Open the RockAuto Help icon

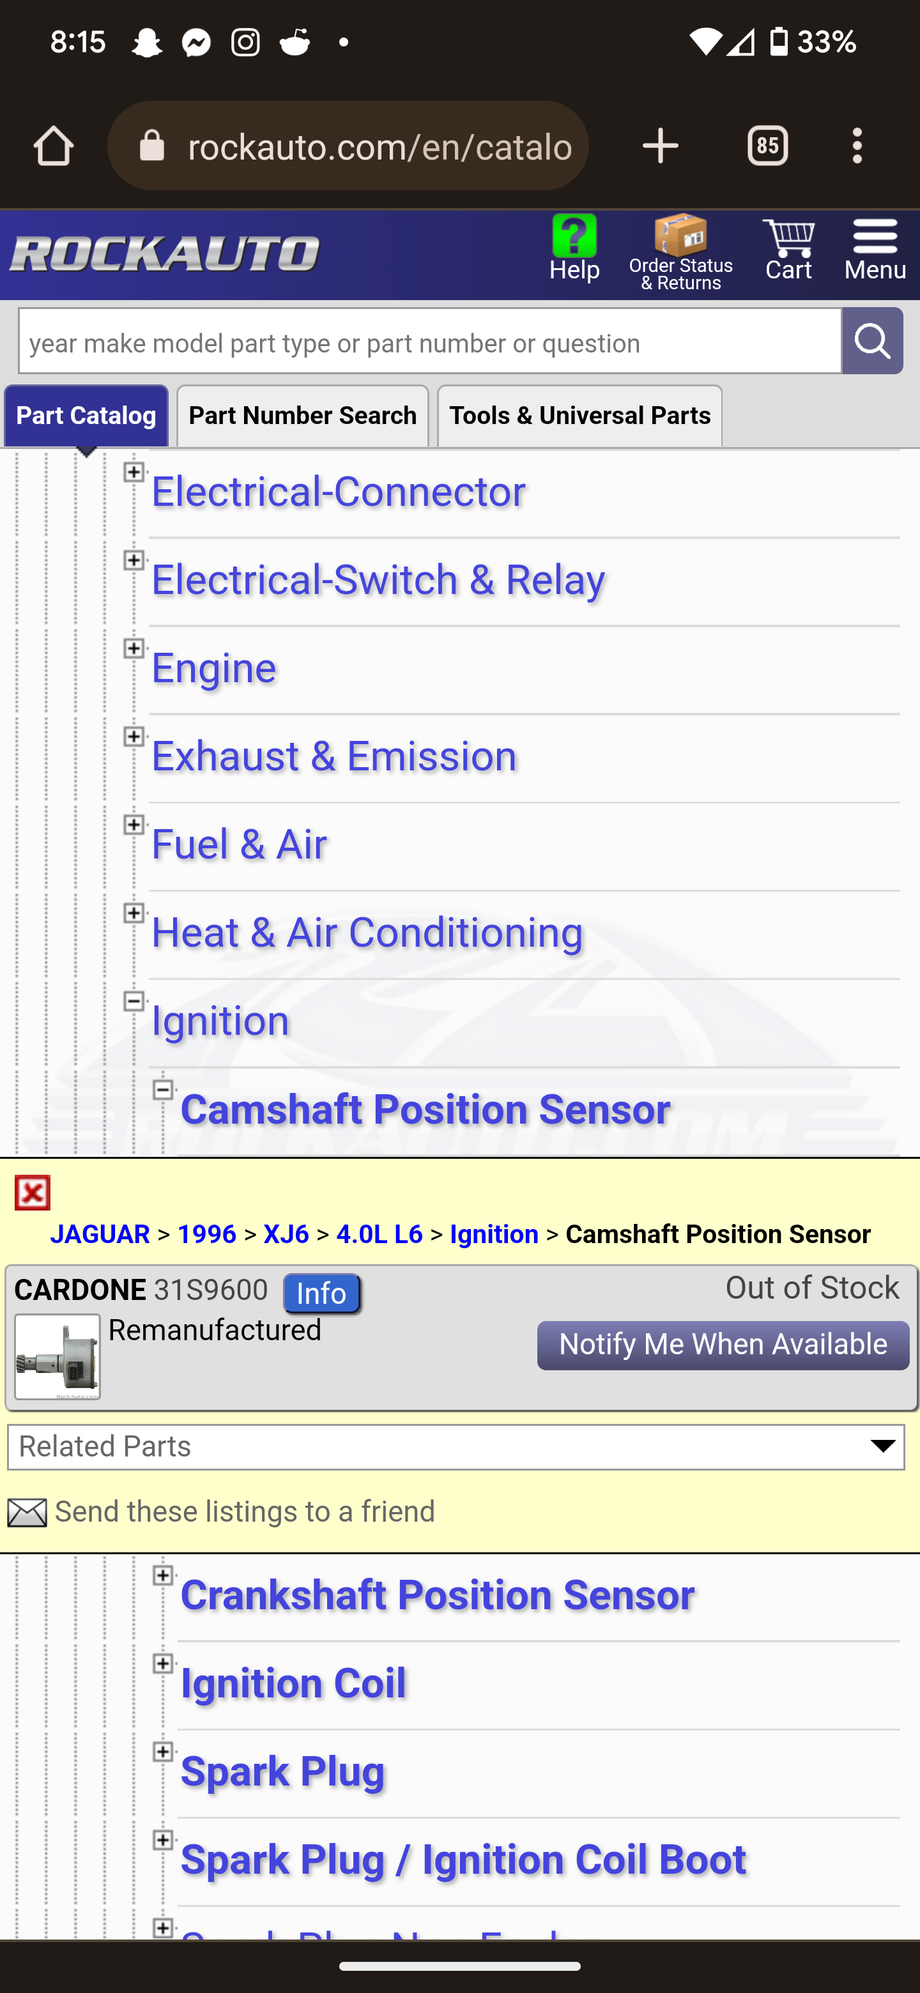[x=574, y=249]
